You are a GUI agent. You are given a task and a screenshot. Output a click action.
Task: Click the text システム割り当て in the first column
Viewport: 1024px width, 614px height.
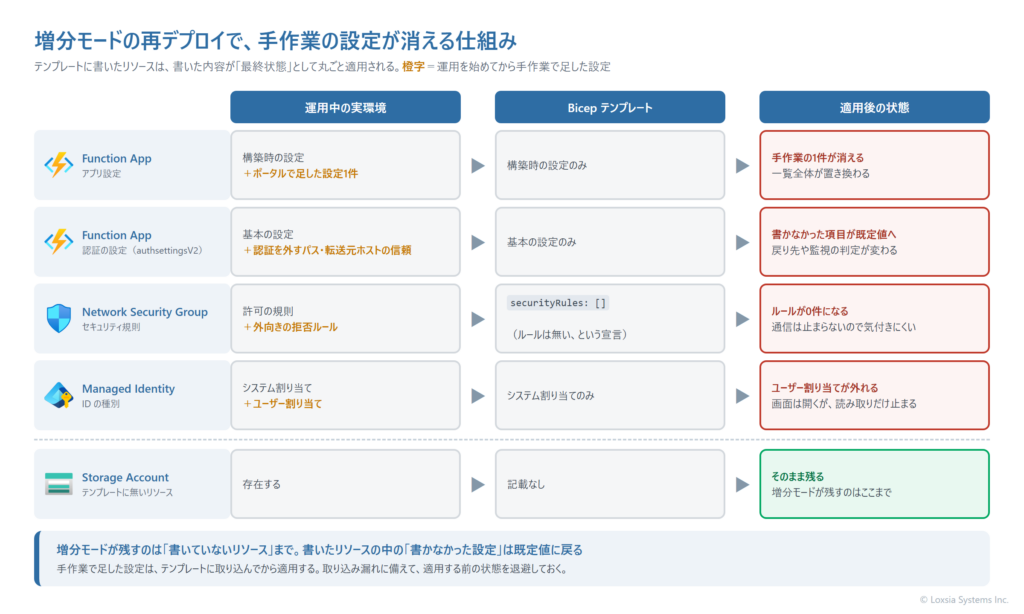pyautogui.click(x=278, y=388)
